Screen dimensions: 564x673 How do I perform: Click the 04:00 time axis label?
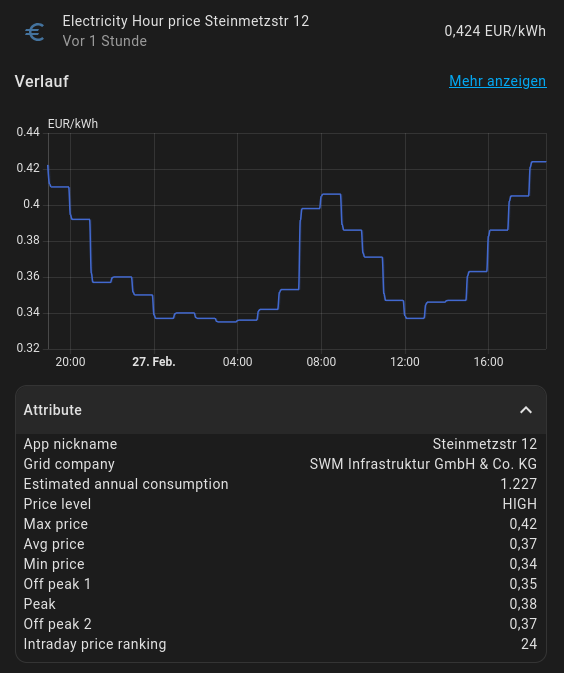tap(237, 362)
